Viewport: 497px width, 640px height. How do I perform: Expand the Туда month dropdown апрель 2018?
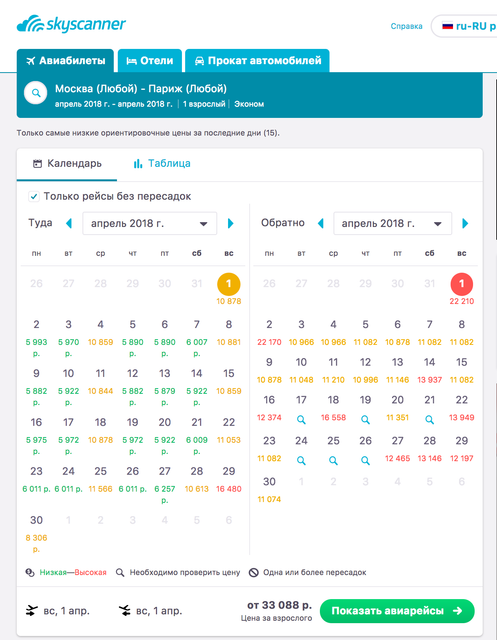coord(150,223)
